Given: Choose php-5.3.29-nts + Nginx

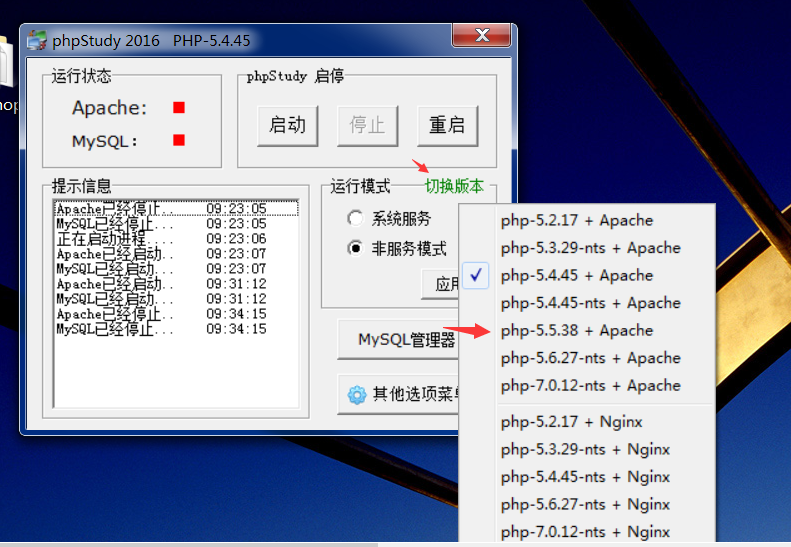Looking at the screenshot, I should 587,450.
